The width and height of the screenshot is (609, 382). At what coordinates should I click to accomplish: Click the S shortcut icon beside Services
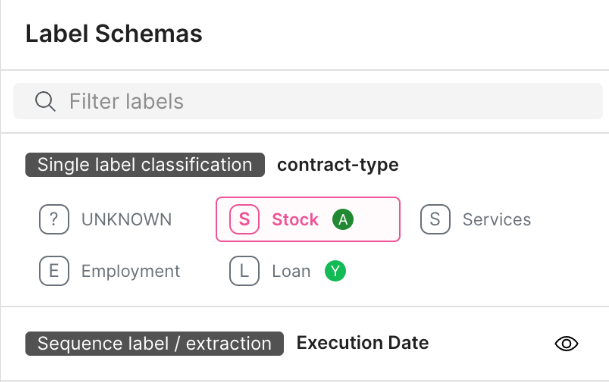[x=435, y=219]
